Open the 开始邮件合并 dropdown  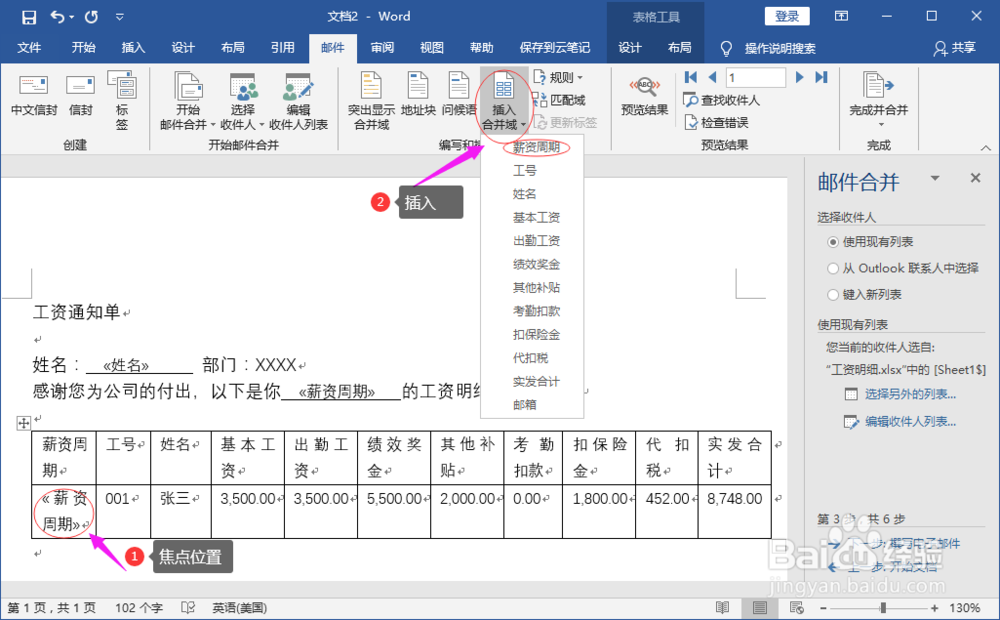188,101
